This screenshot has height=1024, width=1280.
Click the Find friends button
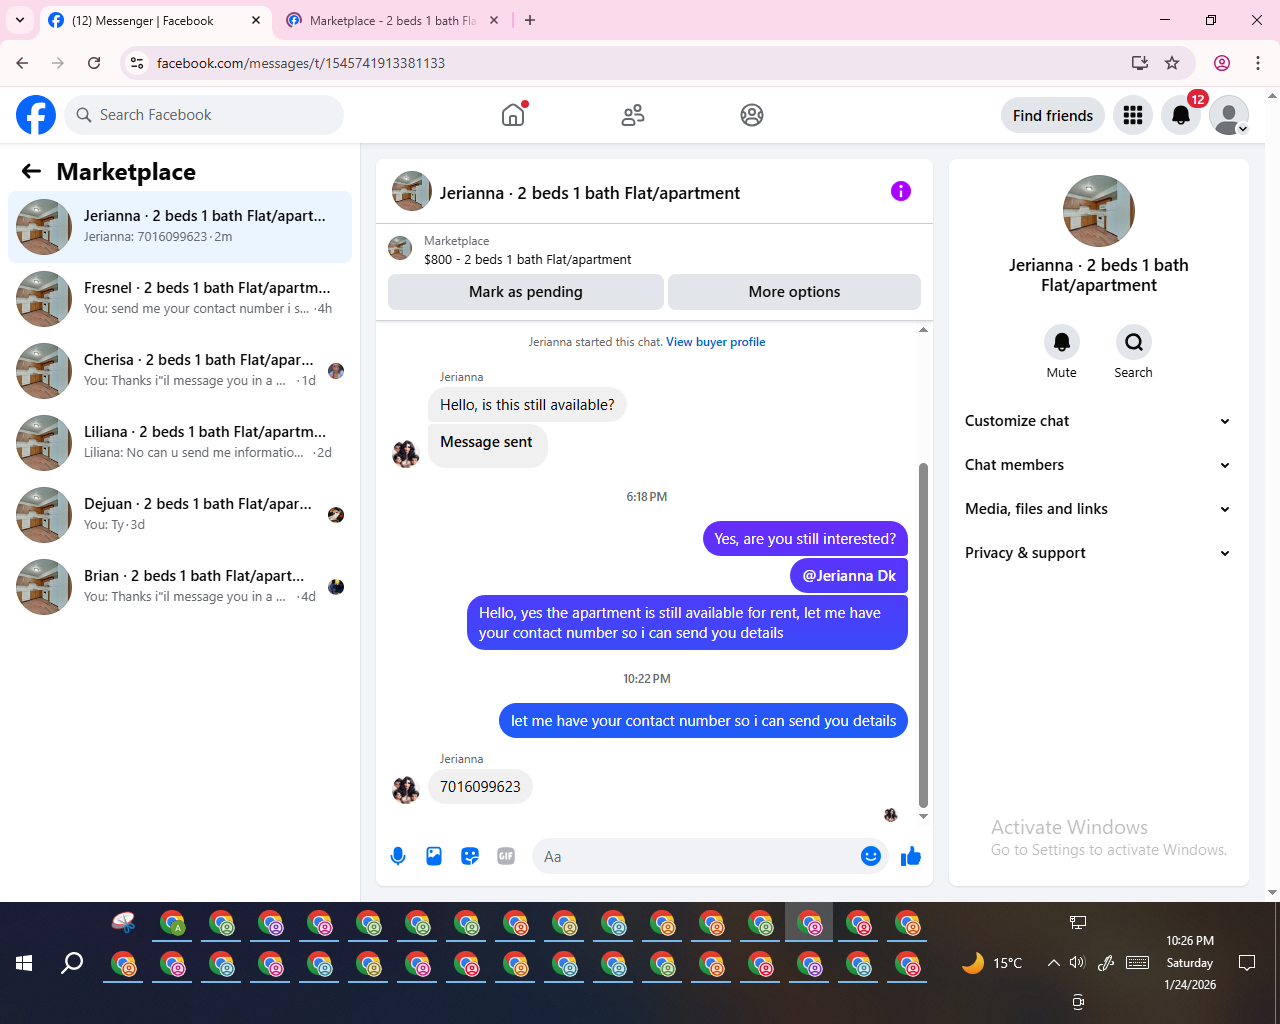pos(1053,115)
